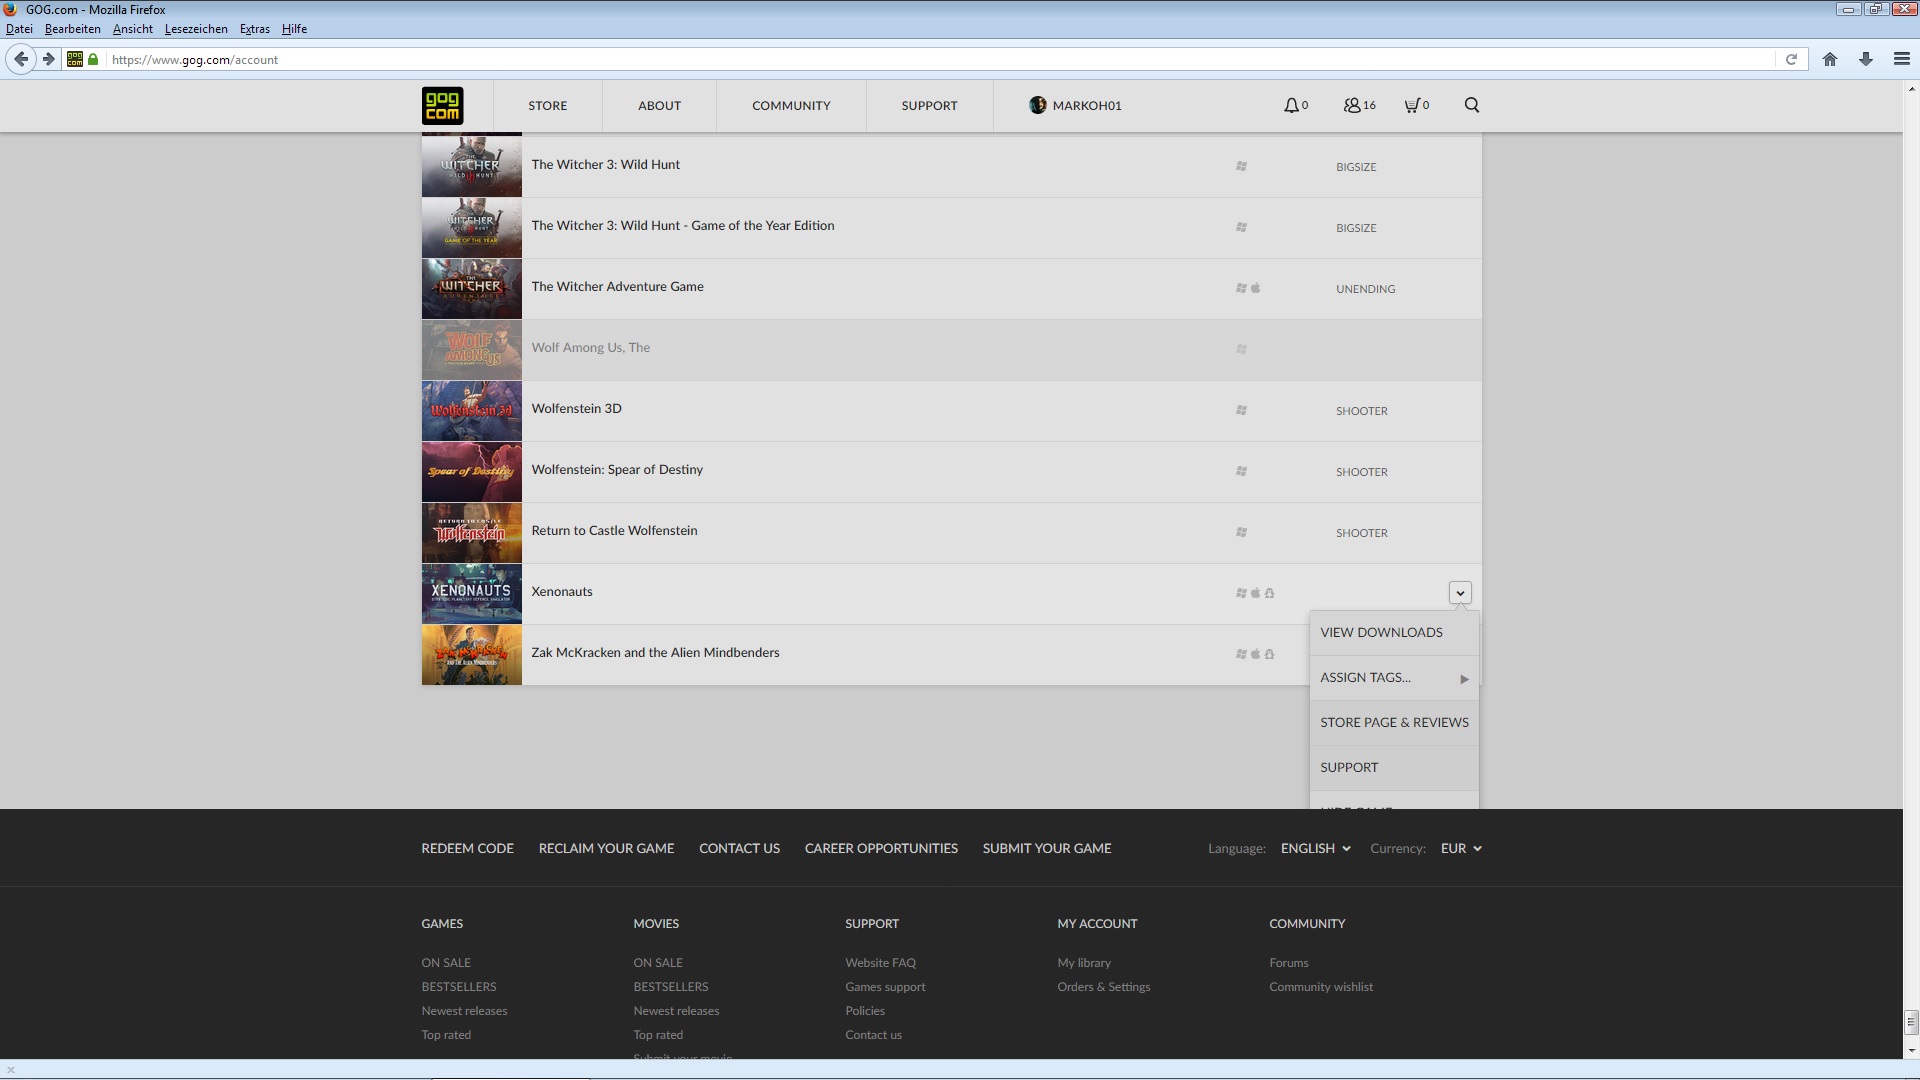The height and width of the screenshot is (1080, 1920).
Task: Click the Firefox home icon
Action: 1830,59
